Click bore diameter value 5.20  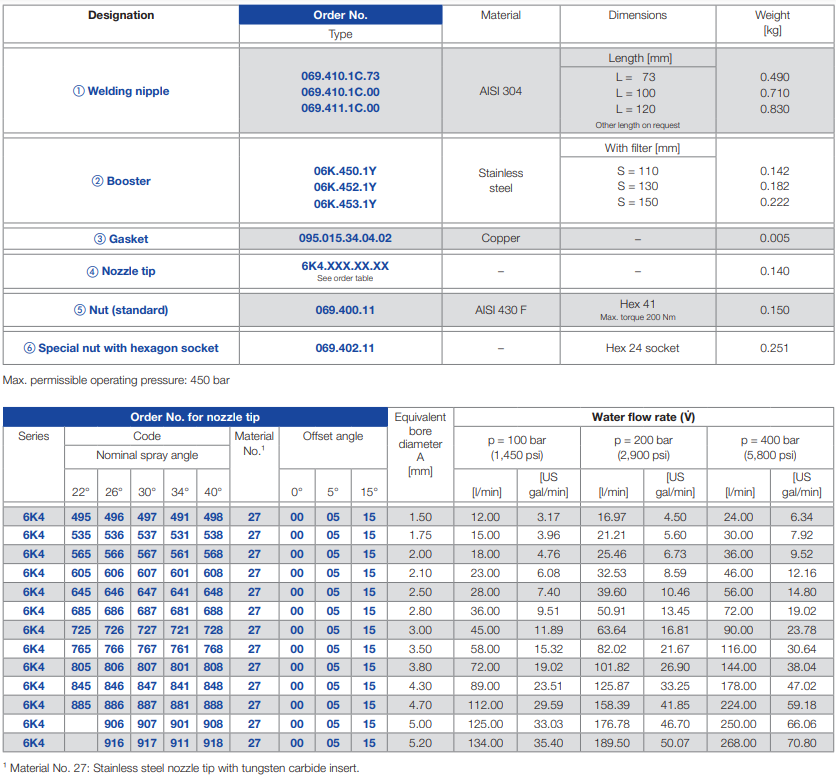click(x=420, y=743)
